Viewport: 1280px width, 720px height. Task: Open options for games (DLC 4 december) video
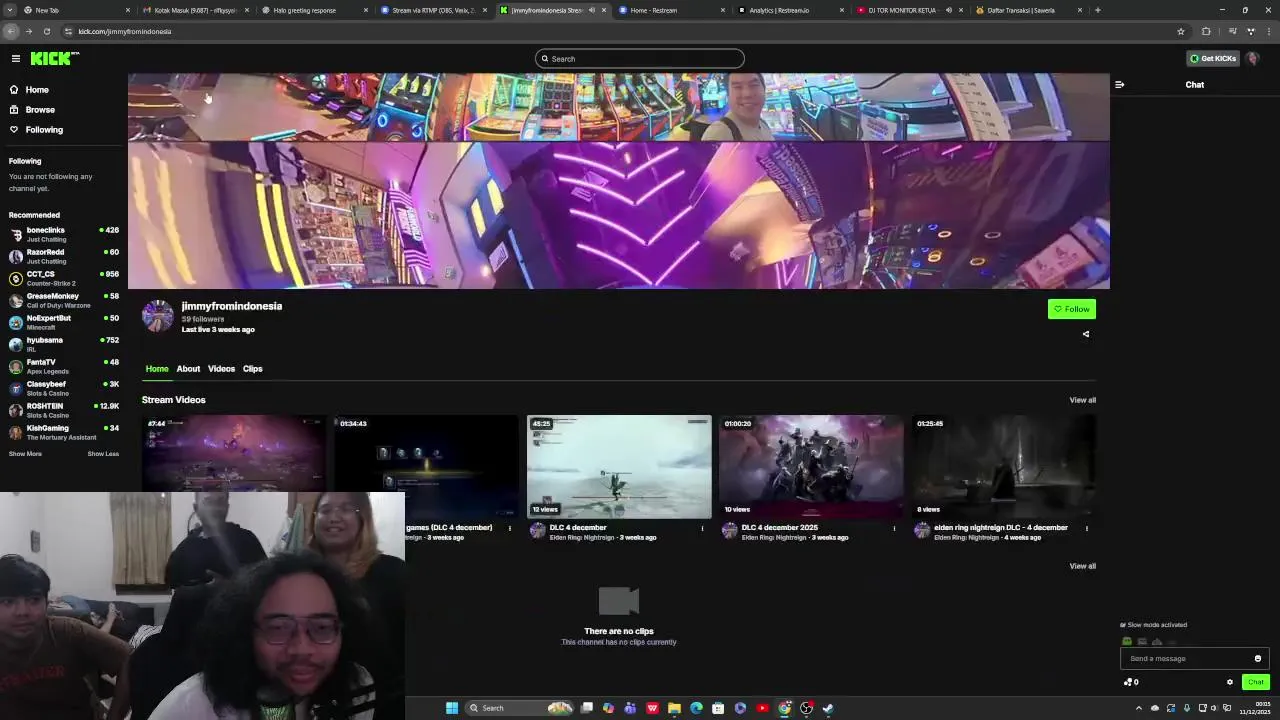pos(510,528)
